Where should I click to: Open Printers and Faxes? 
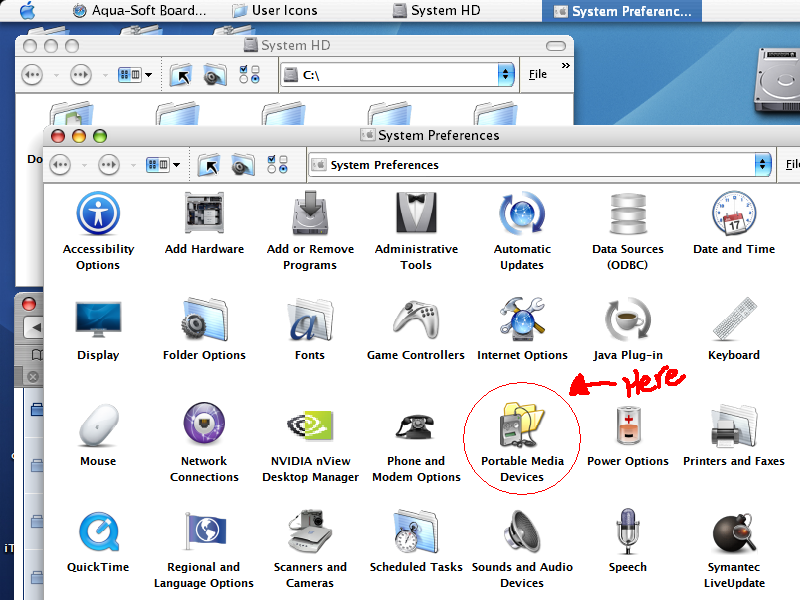coord(734,435)
